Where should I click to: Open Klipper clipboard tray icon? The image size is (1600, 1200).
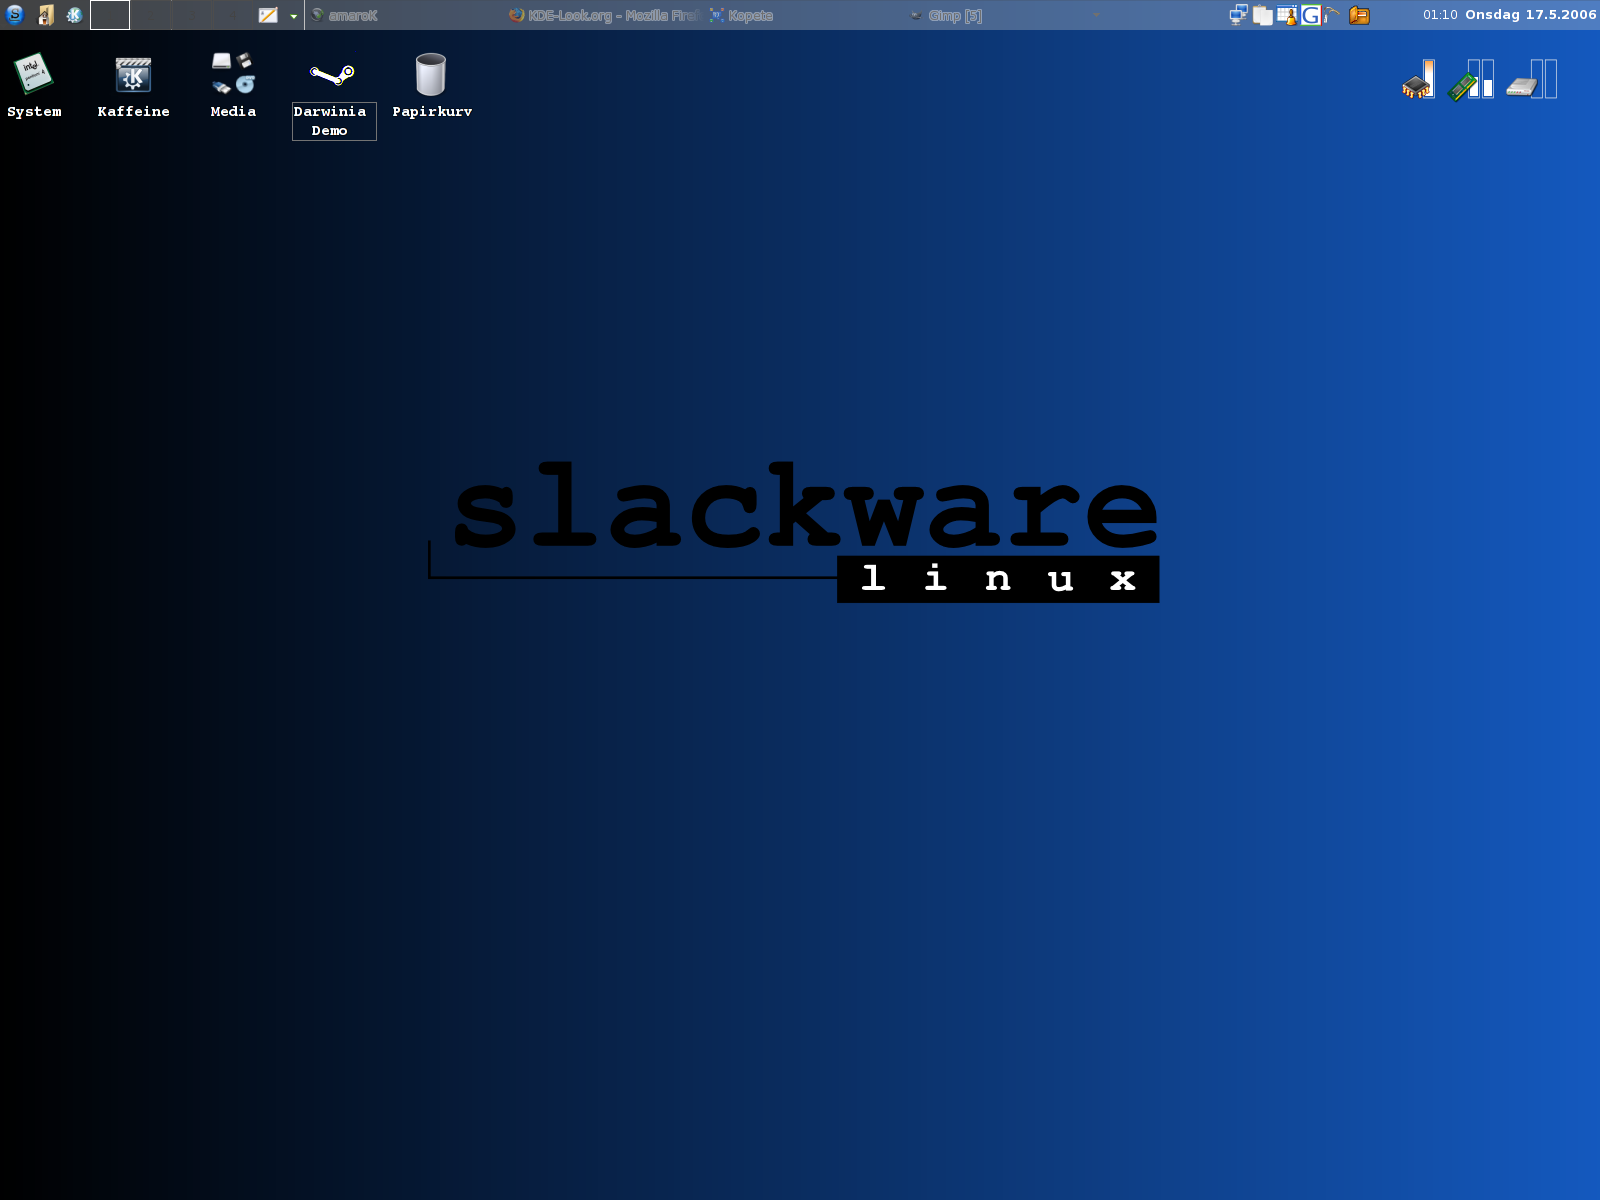pyautogui.click(x=1263, y=15)
